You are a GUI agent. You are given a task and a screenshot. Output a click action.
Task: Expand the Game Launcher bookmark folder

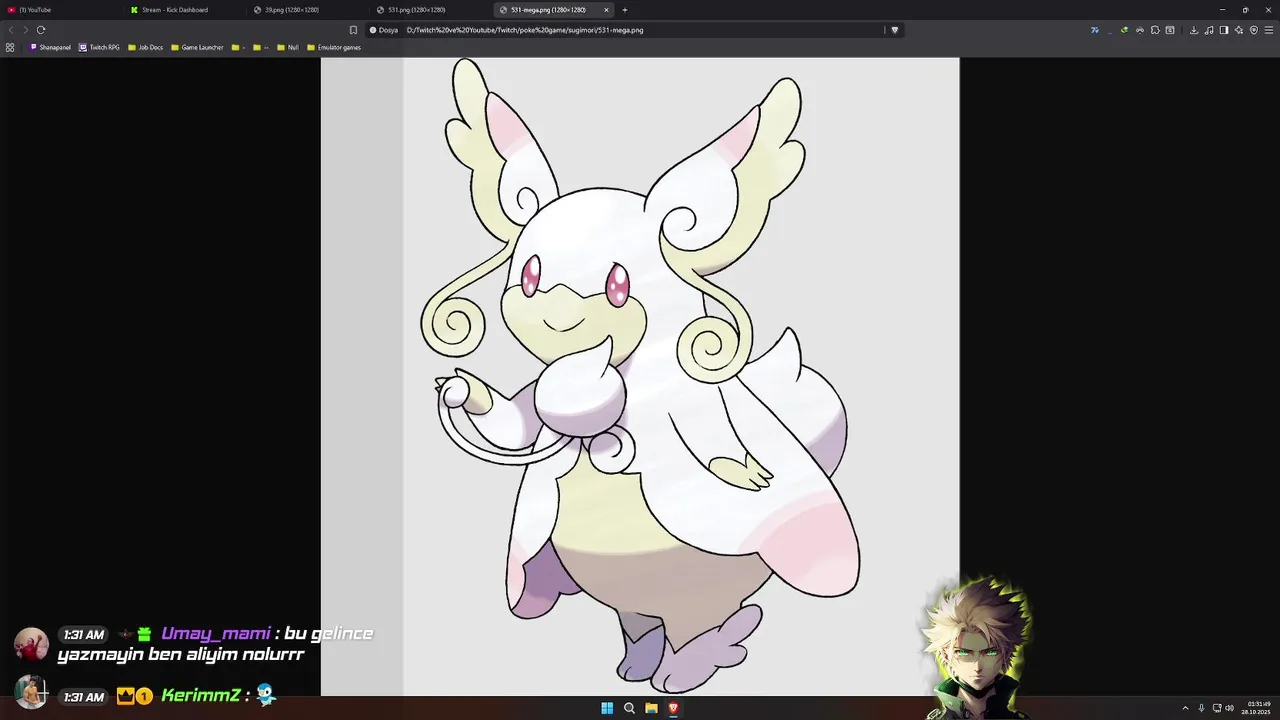click(x=197, y=47)
